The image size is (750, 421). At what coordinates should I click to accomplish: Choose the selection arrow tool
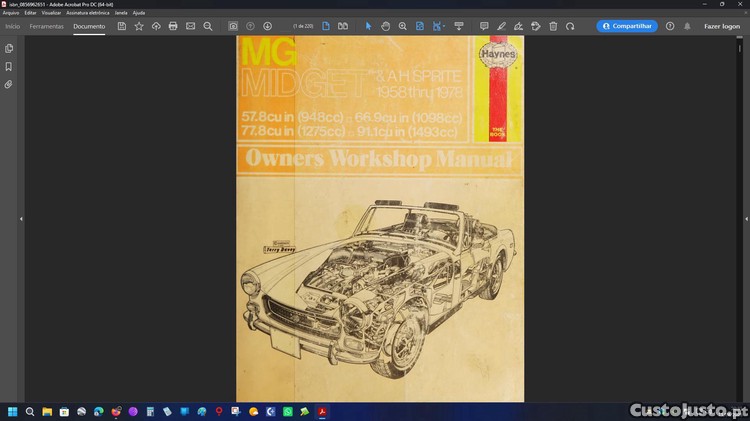368,26
